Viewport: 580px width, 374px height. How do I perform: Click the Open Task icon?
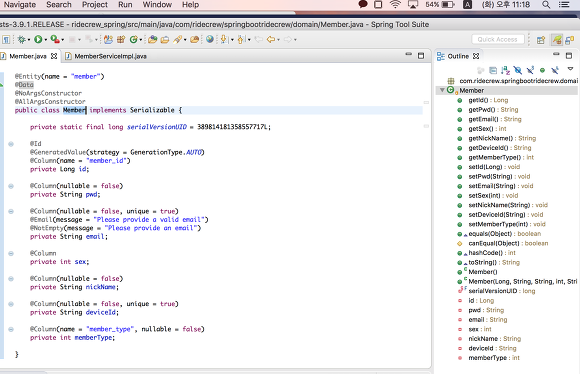pyautogui.click(x=165, y=39)
